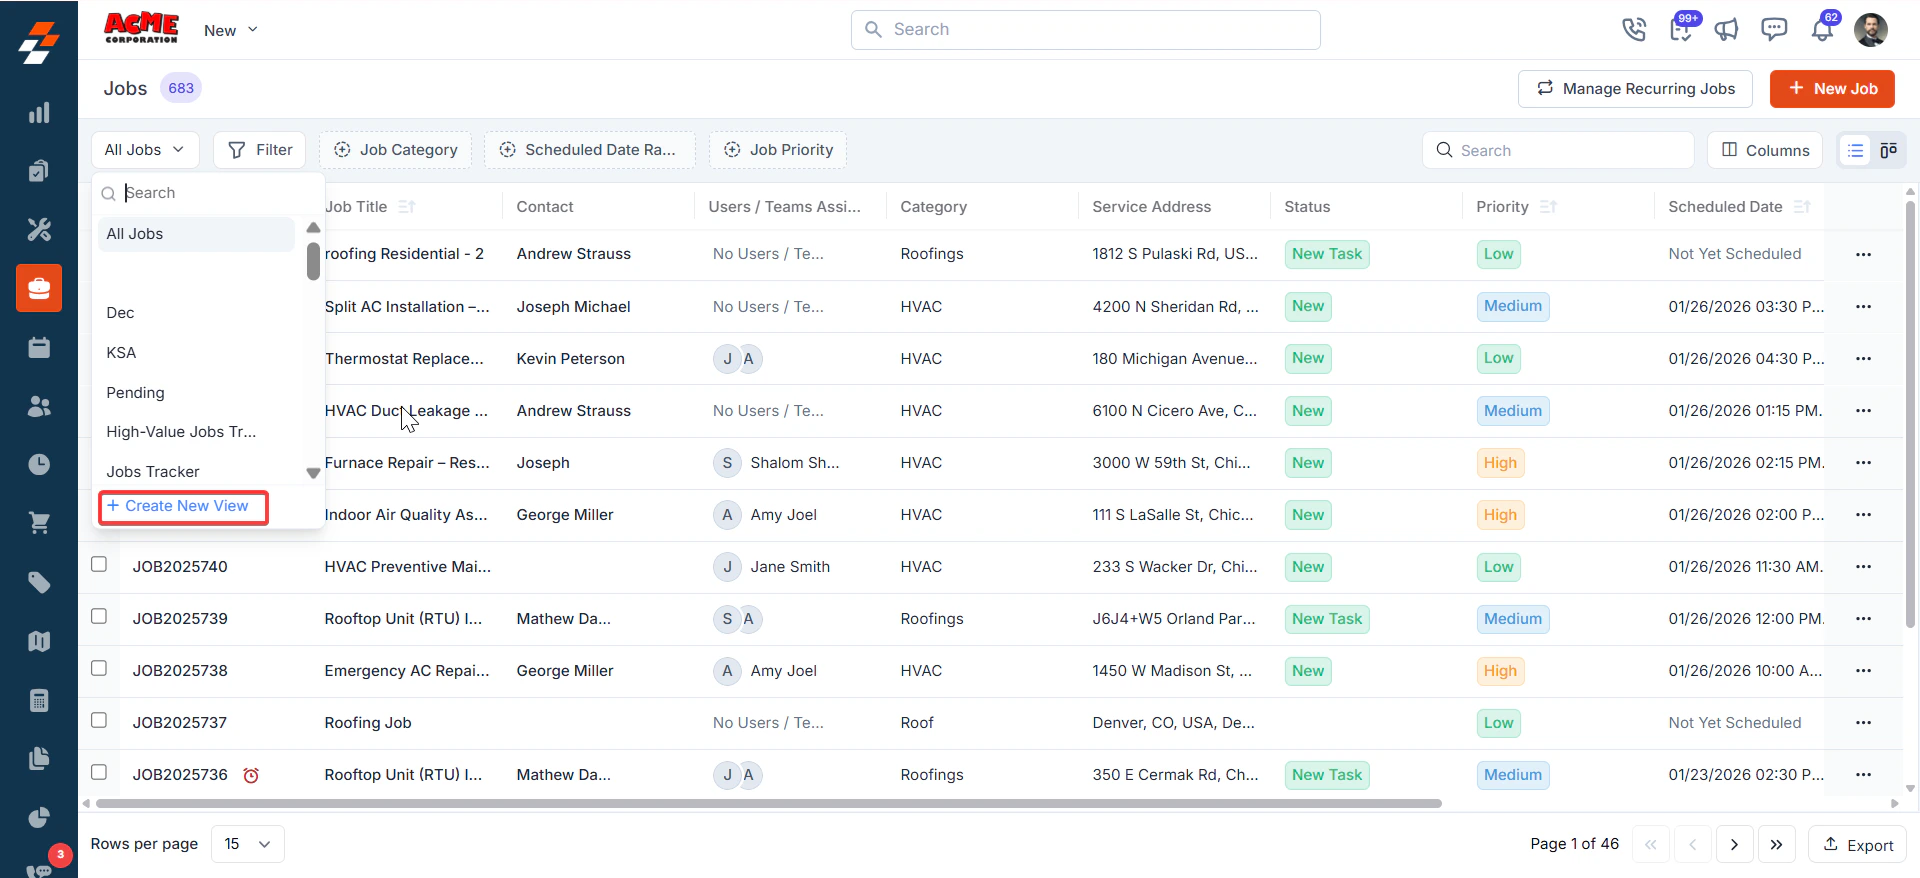Open the row menu for roofing Residential - 2

1863,254
